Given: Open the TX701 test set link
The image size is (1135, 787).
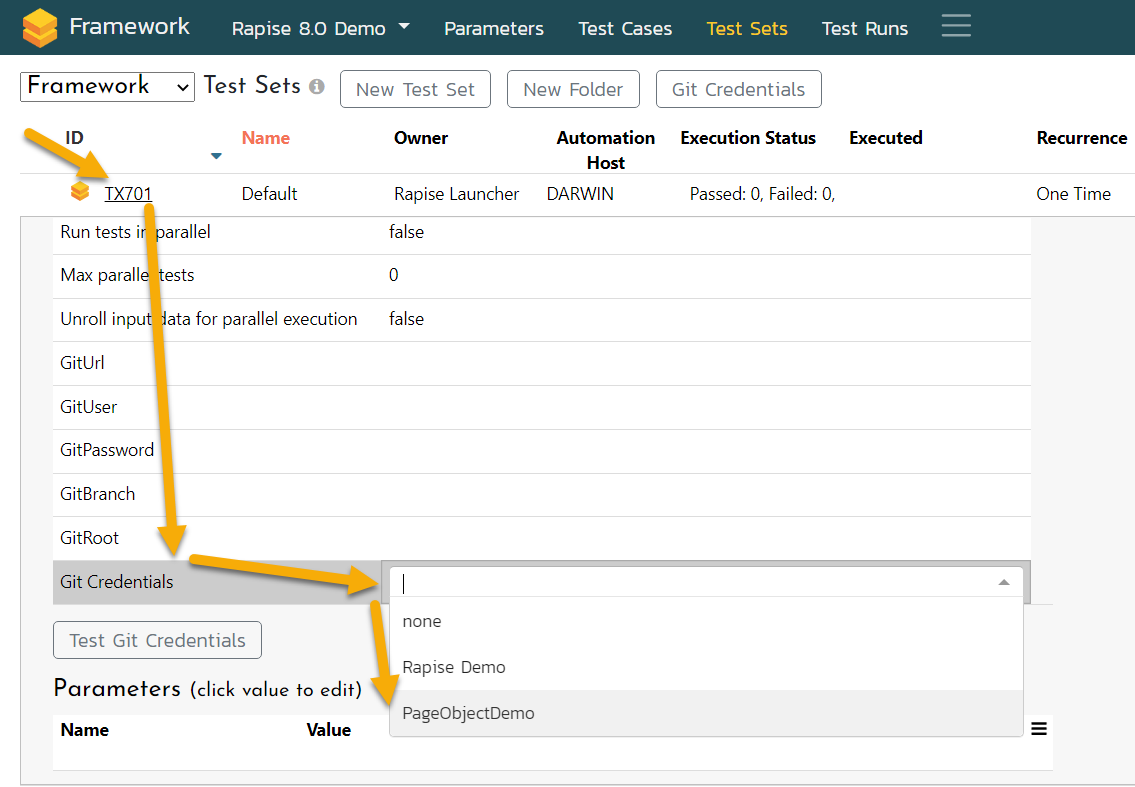Looking at the screenshot, I should pyautogui.click(x=128, y=194).
